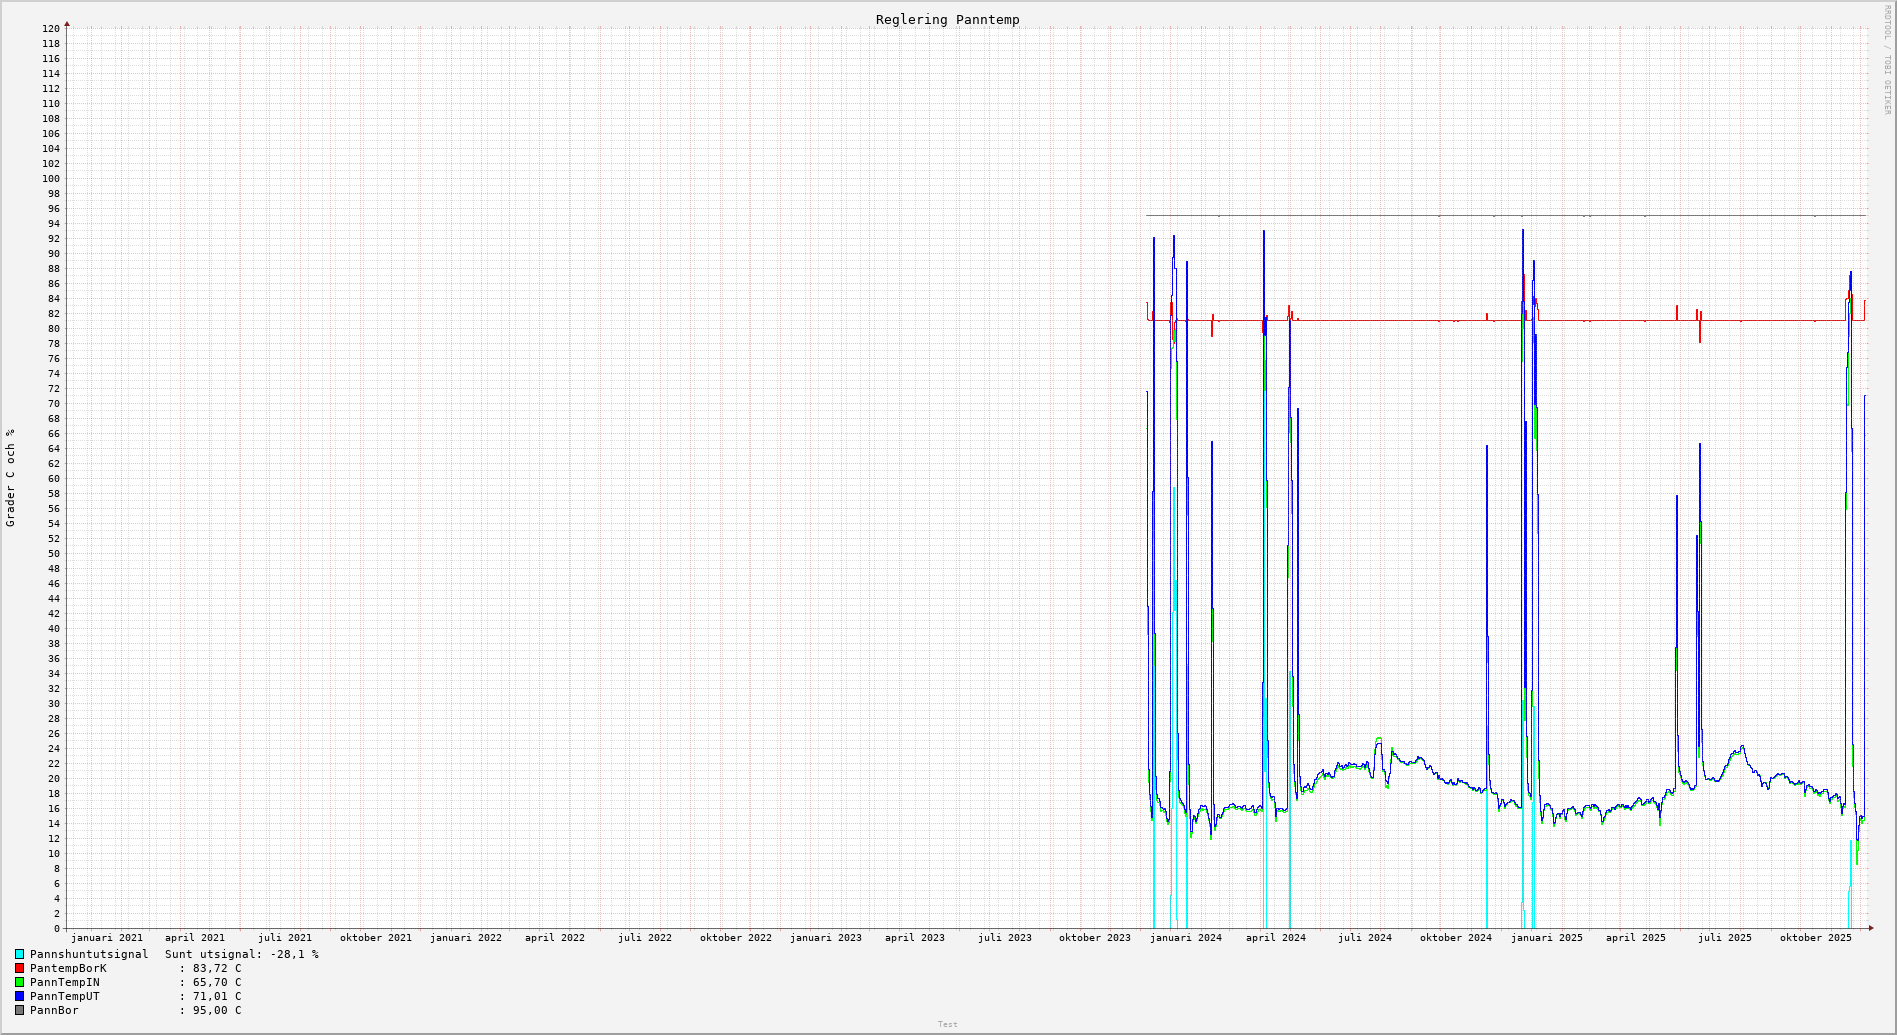Click the green PannTempIN legend swatch
Viewport: 1897px width, 1035px height.
pos(19,983)
